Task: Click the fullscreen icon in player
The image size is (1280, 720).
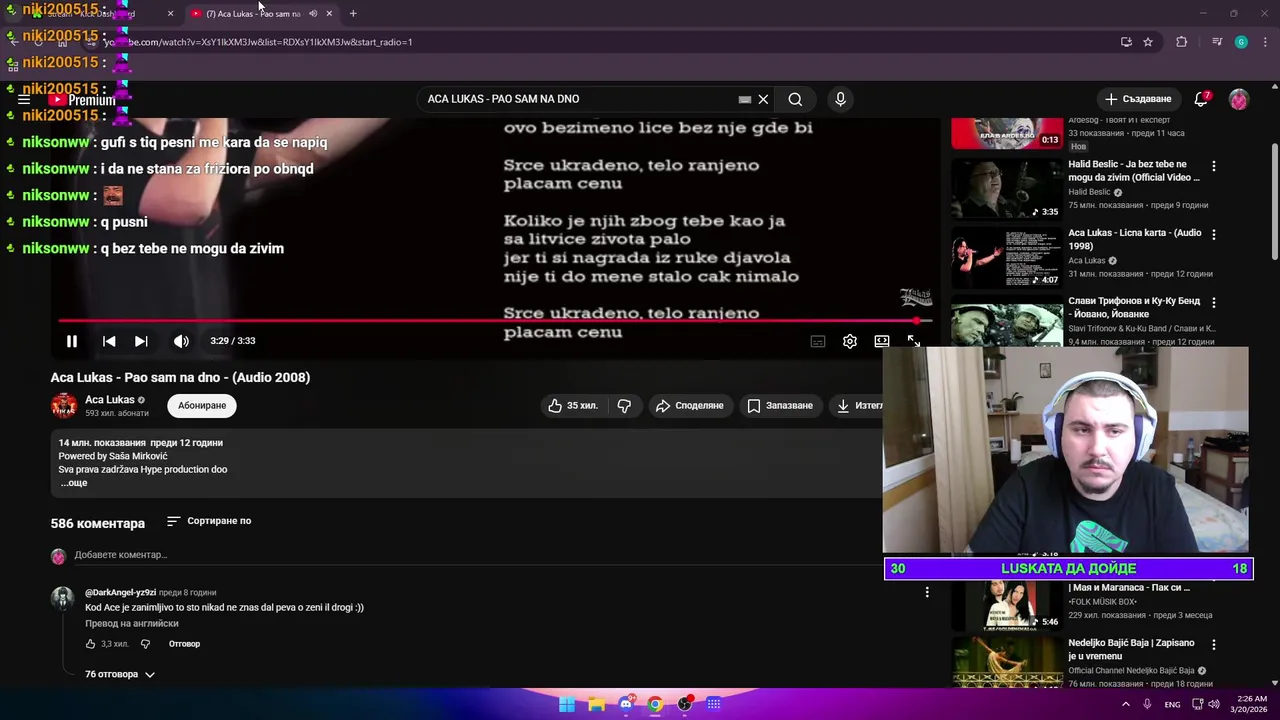Action: (x=913, y=341)
